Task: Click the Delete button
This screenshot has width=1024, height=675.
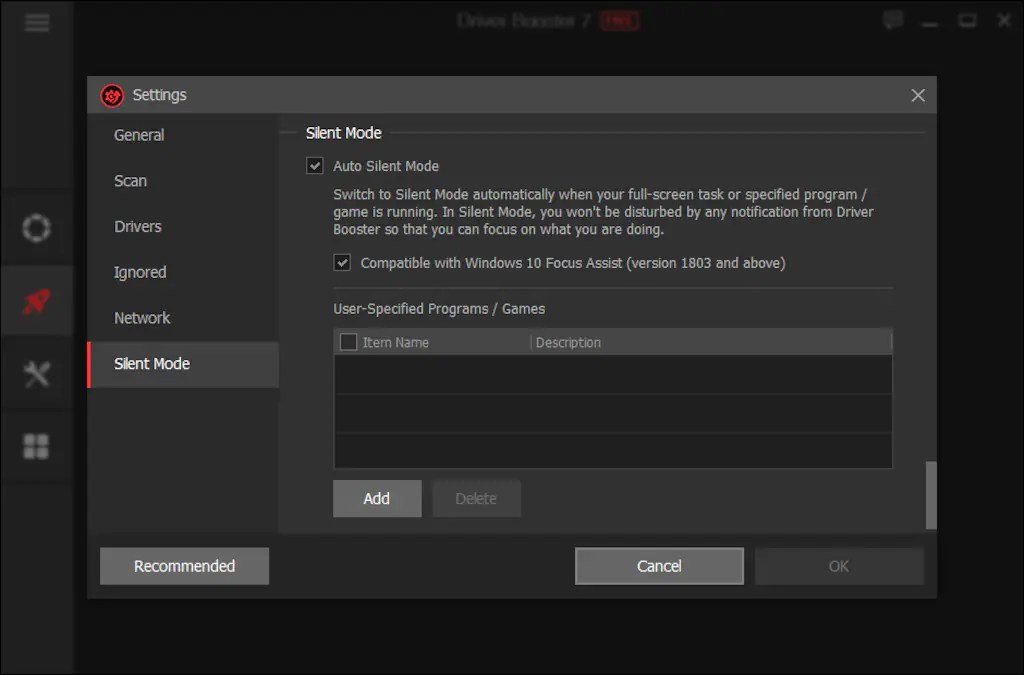Action: pos(476,499)
